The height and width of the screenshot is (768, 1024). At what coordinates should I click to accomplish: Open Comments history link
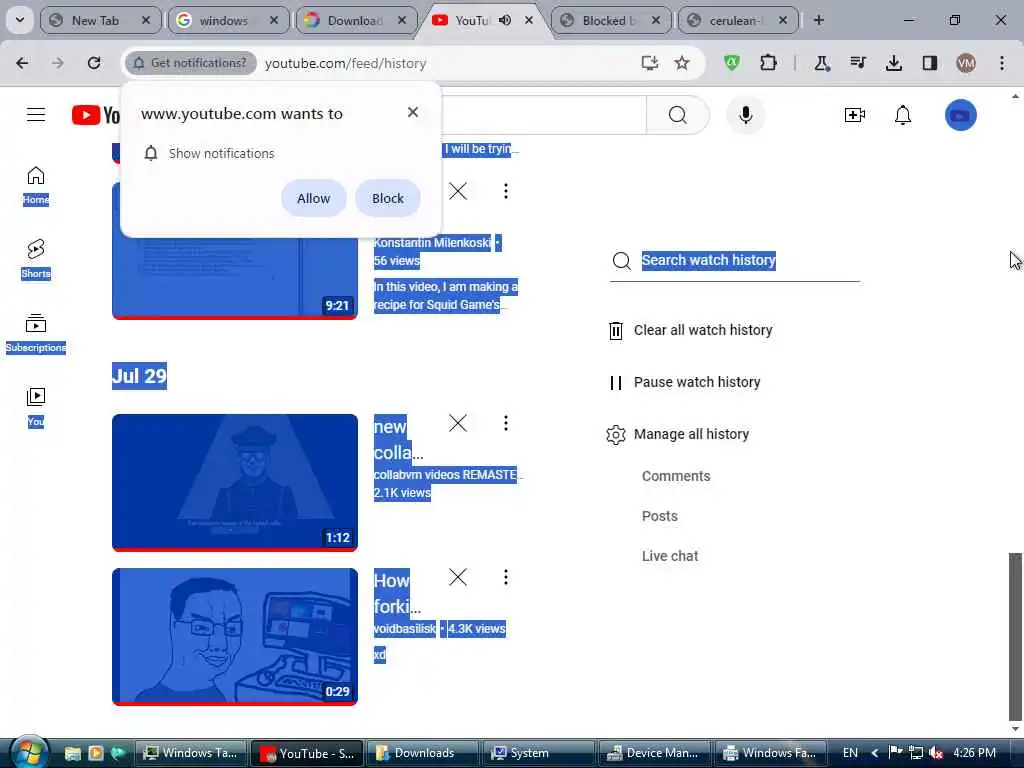coord(676,476)
